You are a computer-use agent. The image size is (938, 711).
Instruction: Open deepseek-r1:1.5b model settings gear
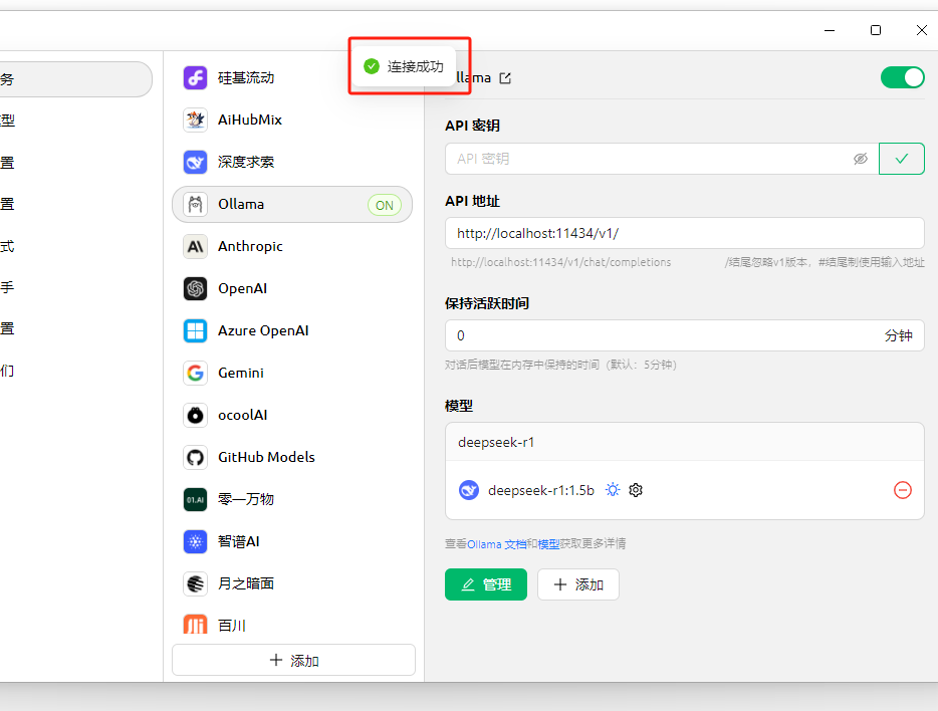point(635,490)
